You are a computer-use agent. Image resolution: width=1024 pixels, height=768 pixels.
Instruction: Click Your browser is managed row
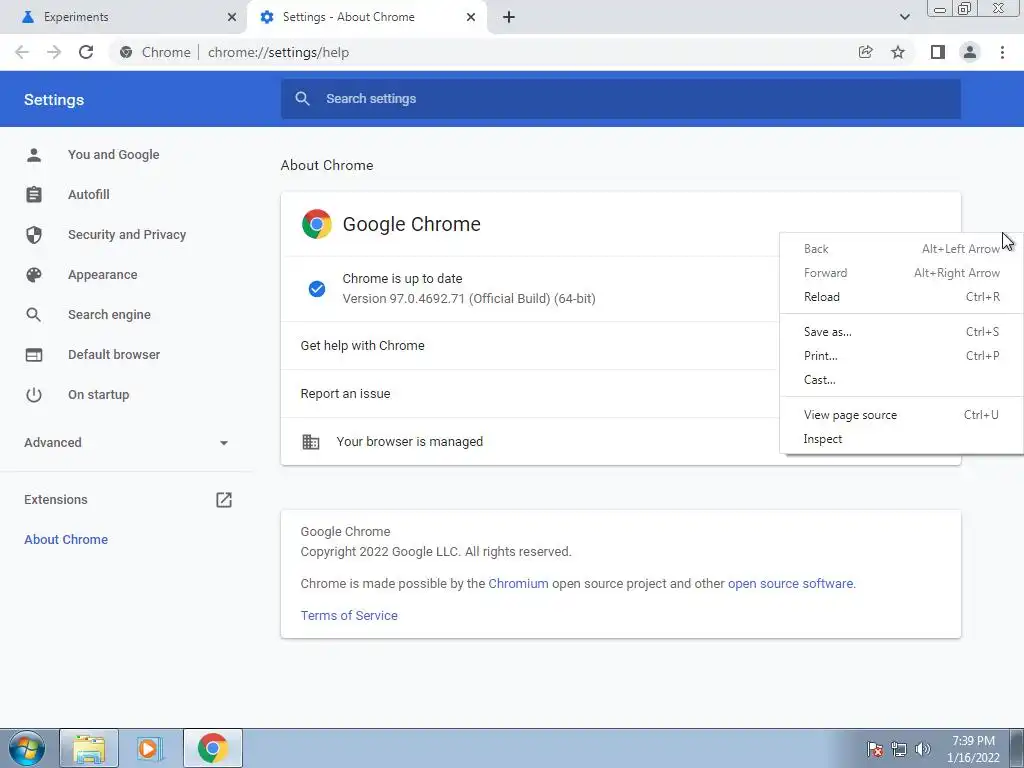click(530, 441)
